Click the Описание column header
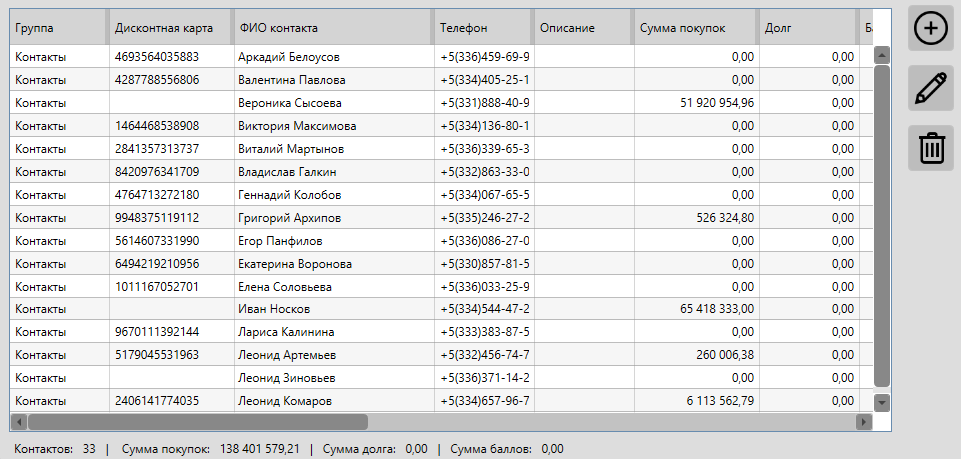The image size is (961, 459). [x=580, y=29]
